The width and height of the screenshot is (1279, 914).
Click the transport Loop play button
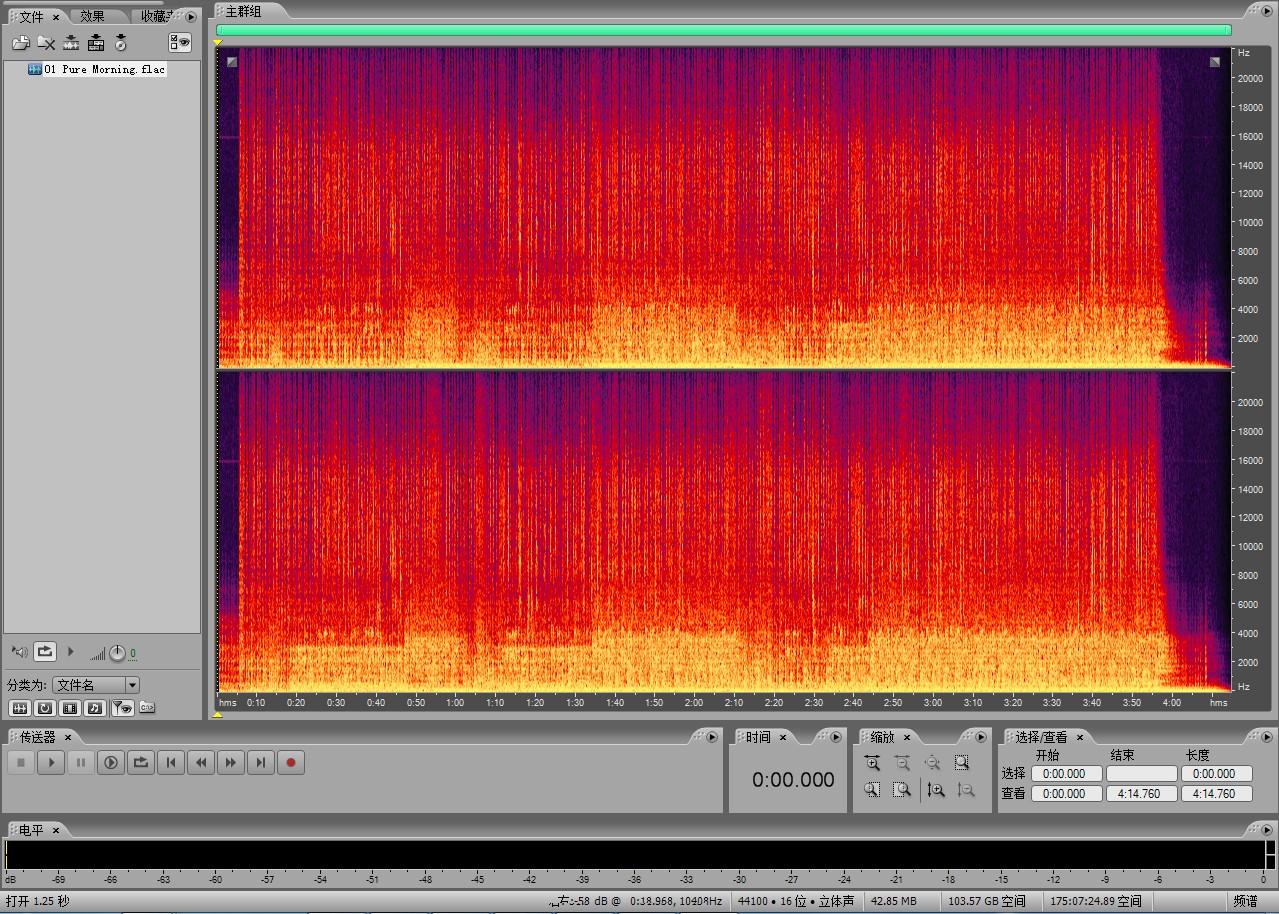point(141,763)
